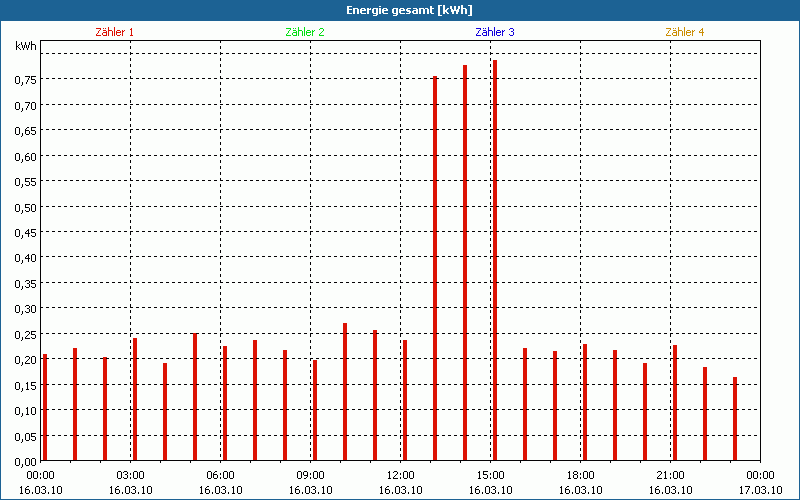Click the 15:00 x-axis time label
Viewport: 800px width, 500px height.
490,476
